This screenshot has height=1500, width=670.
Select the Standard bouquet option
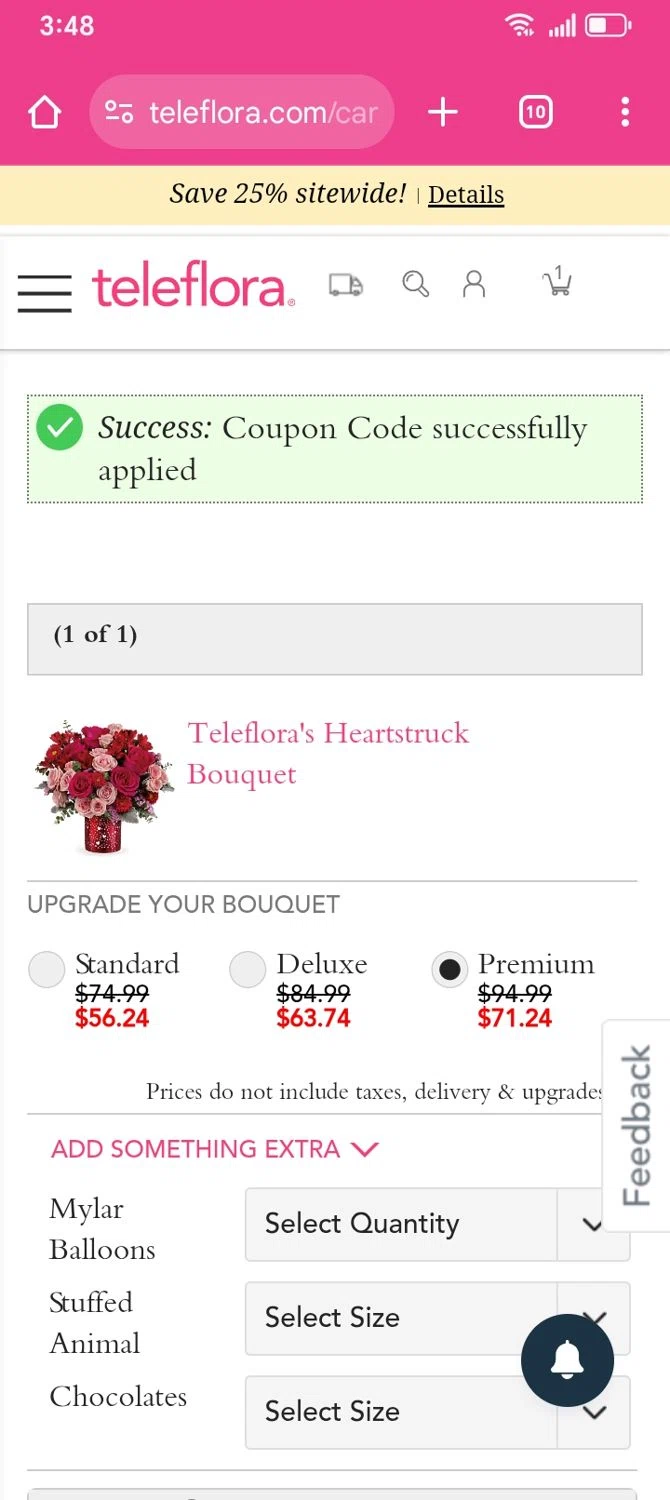click(x=47, y=969)
